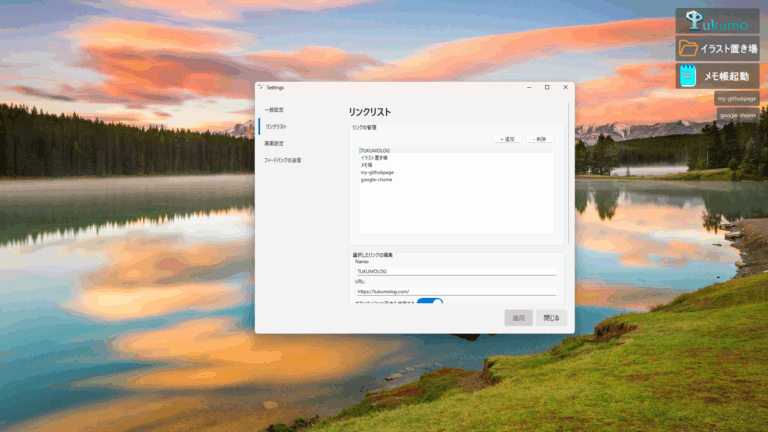Maximize the Settings window
Image resolution: width=768 pixels, height=432 pixels.
coord(547,87)
